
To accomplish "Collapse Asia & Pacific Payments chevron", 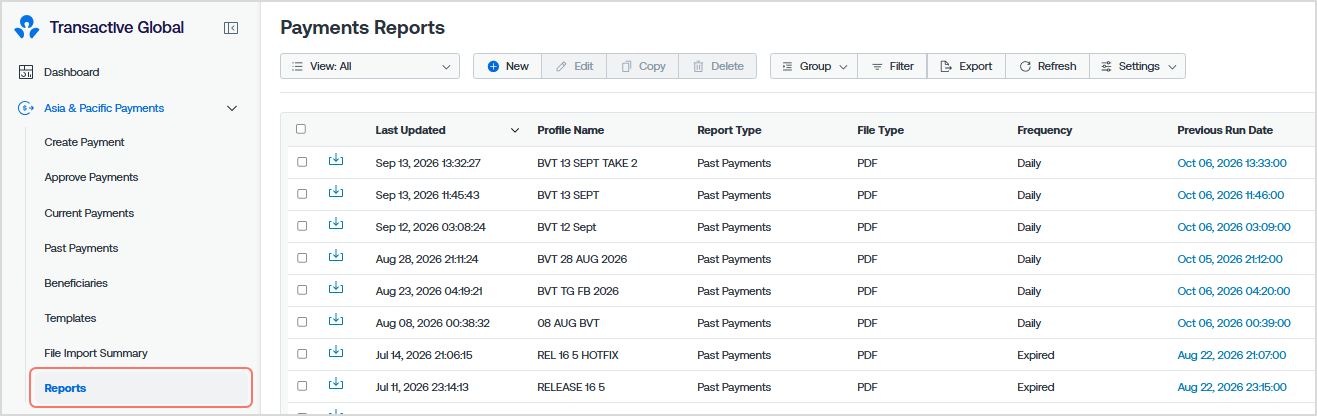I will 232,108.
